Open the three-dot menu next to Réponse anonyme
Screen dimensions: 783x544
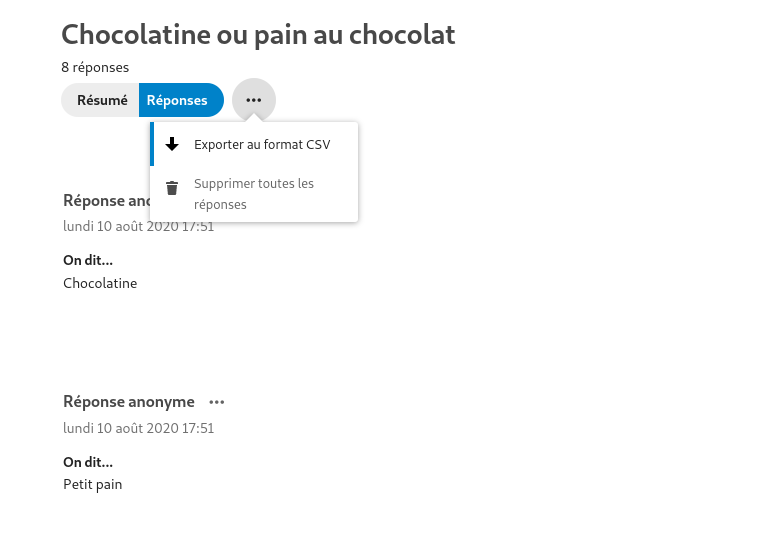(217, 402)
